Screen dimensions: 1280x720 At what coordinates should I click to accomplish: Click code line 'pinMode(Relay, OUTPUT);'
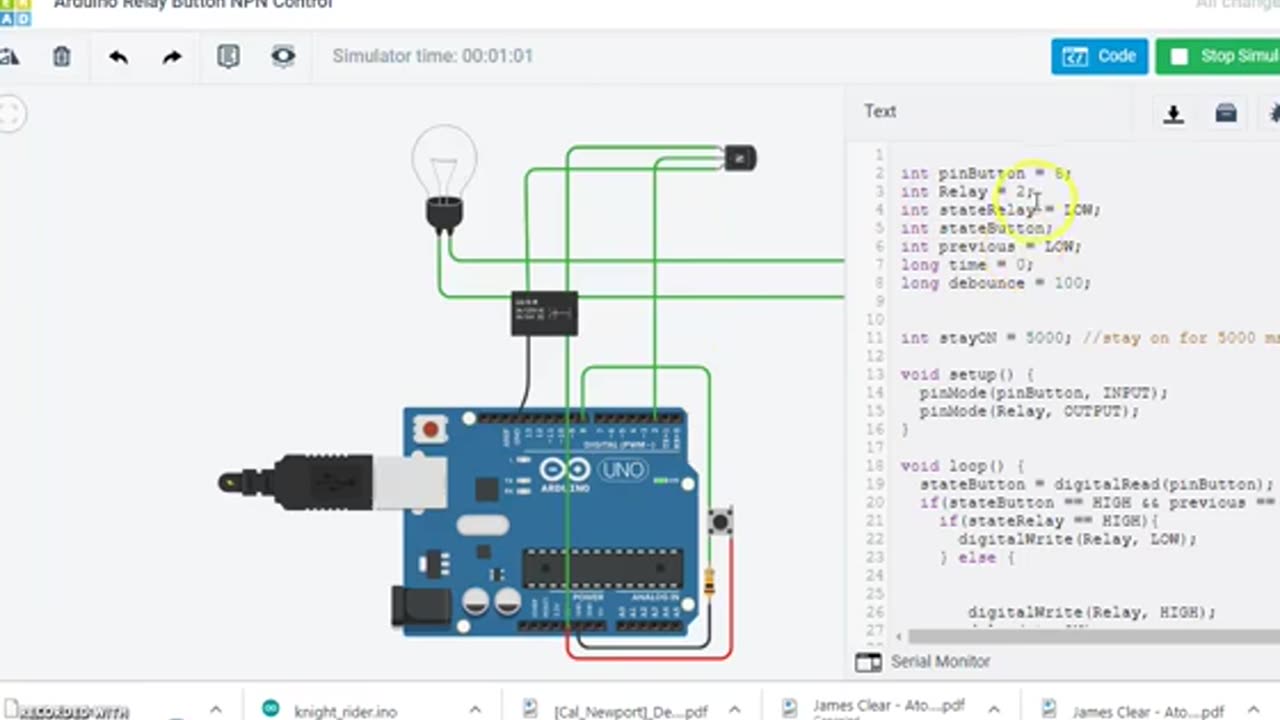click(1029, 411)
